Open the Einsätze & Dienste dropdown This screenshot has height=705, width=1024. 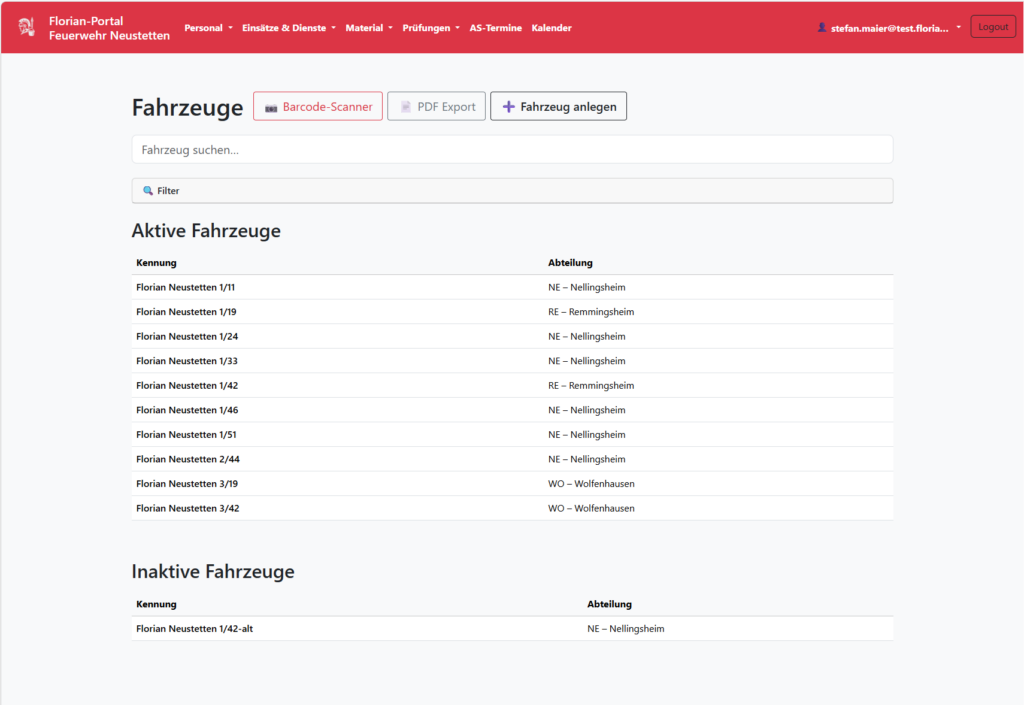[x=288, y=28]
